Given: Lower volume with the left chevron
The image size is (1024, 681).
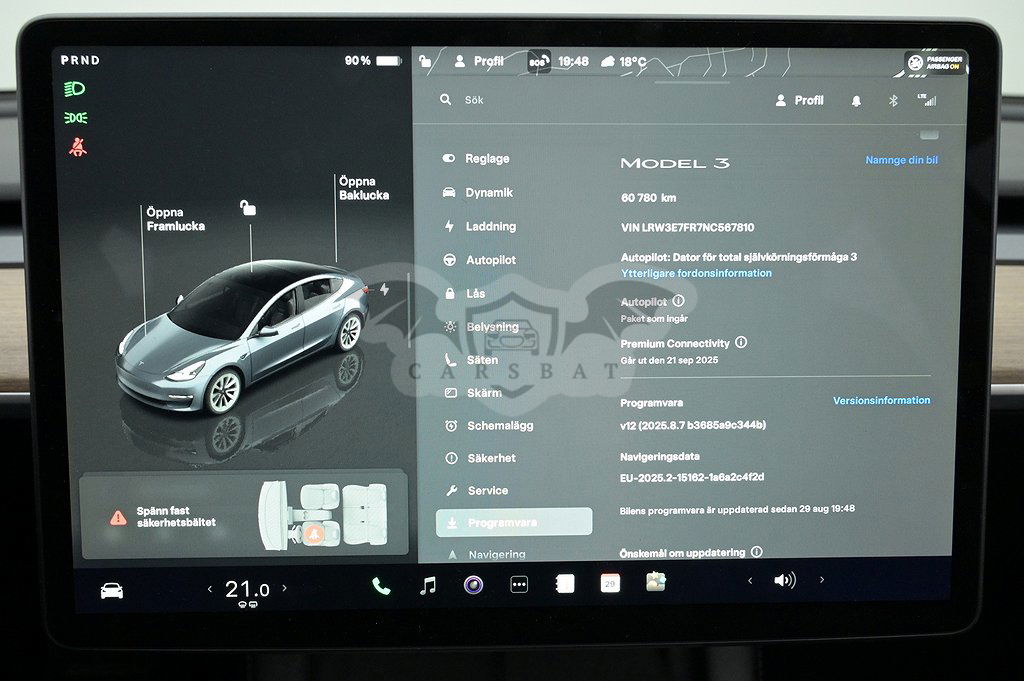Looking at the screenshot, I should [750, 580].
